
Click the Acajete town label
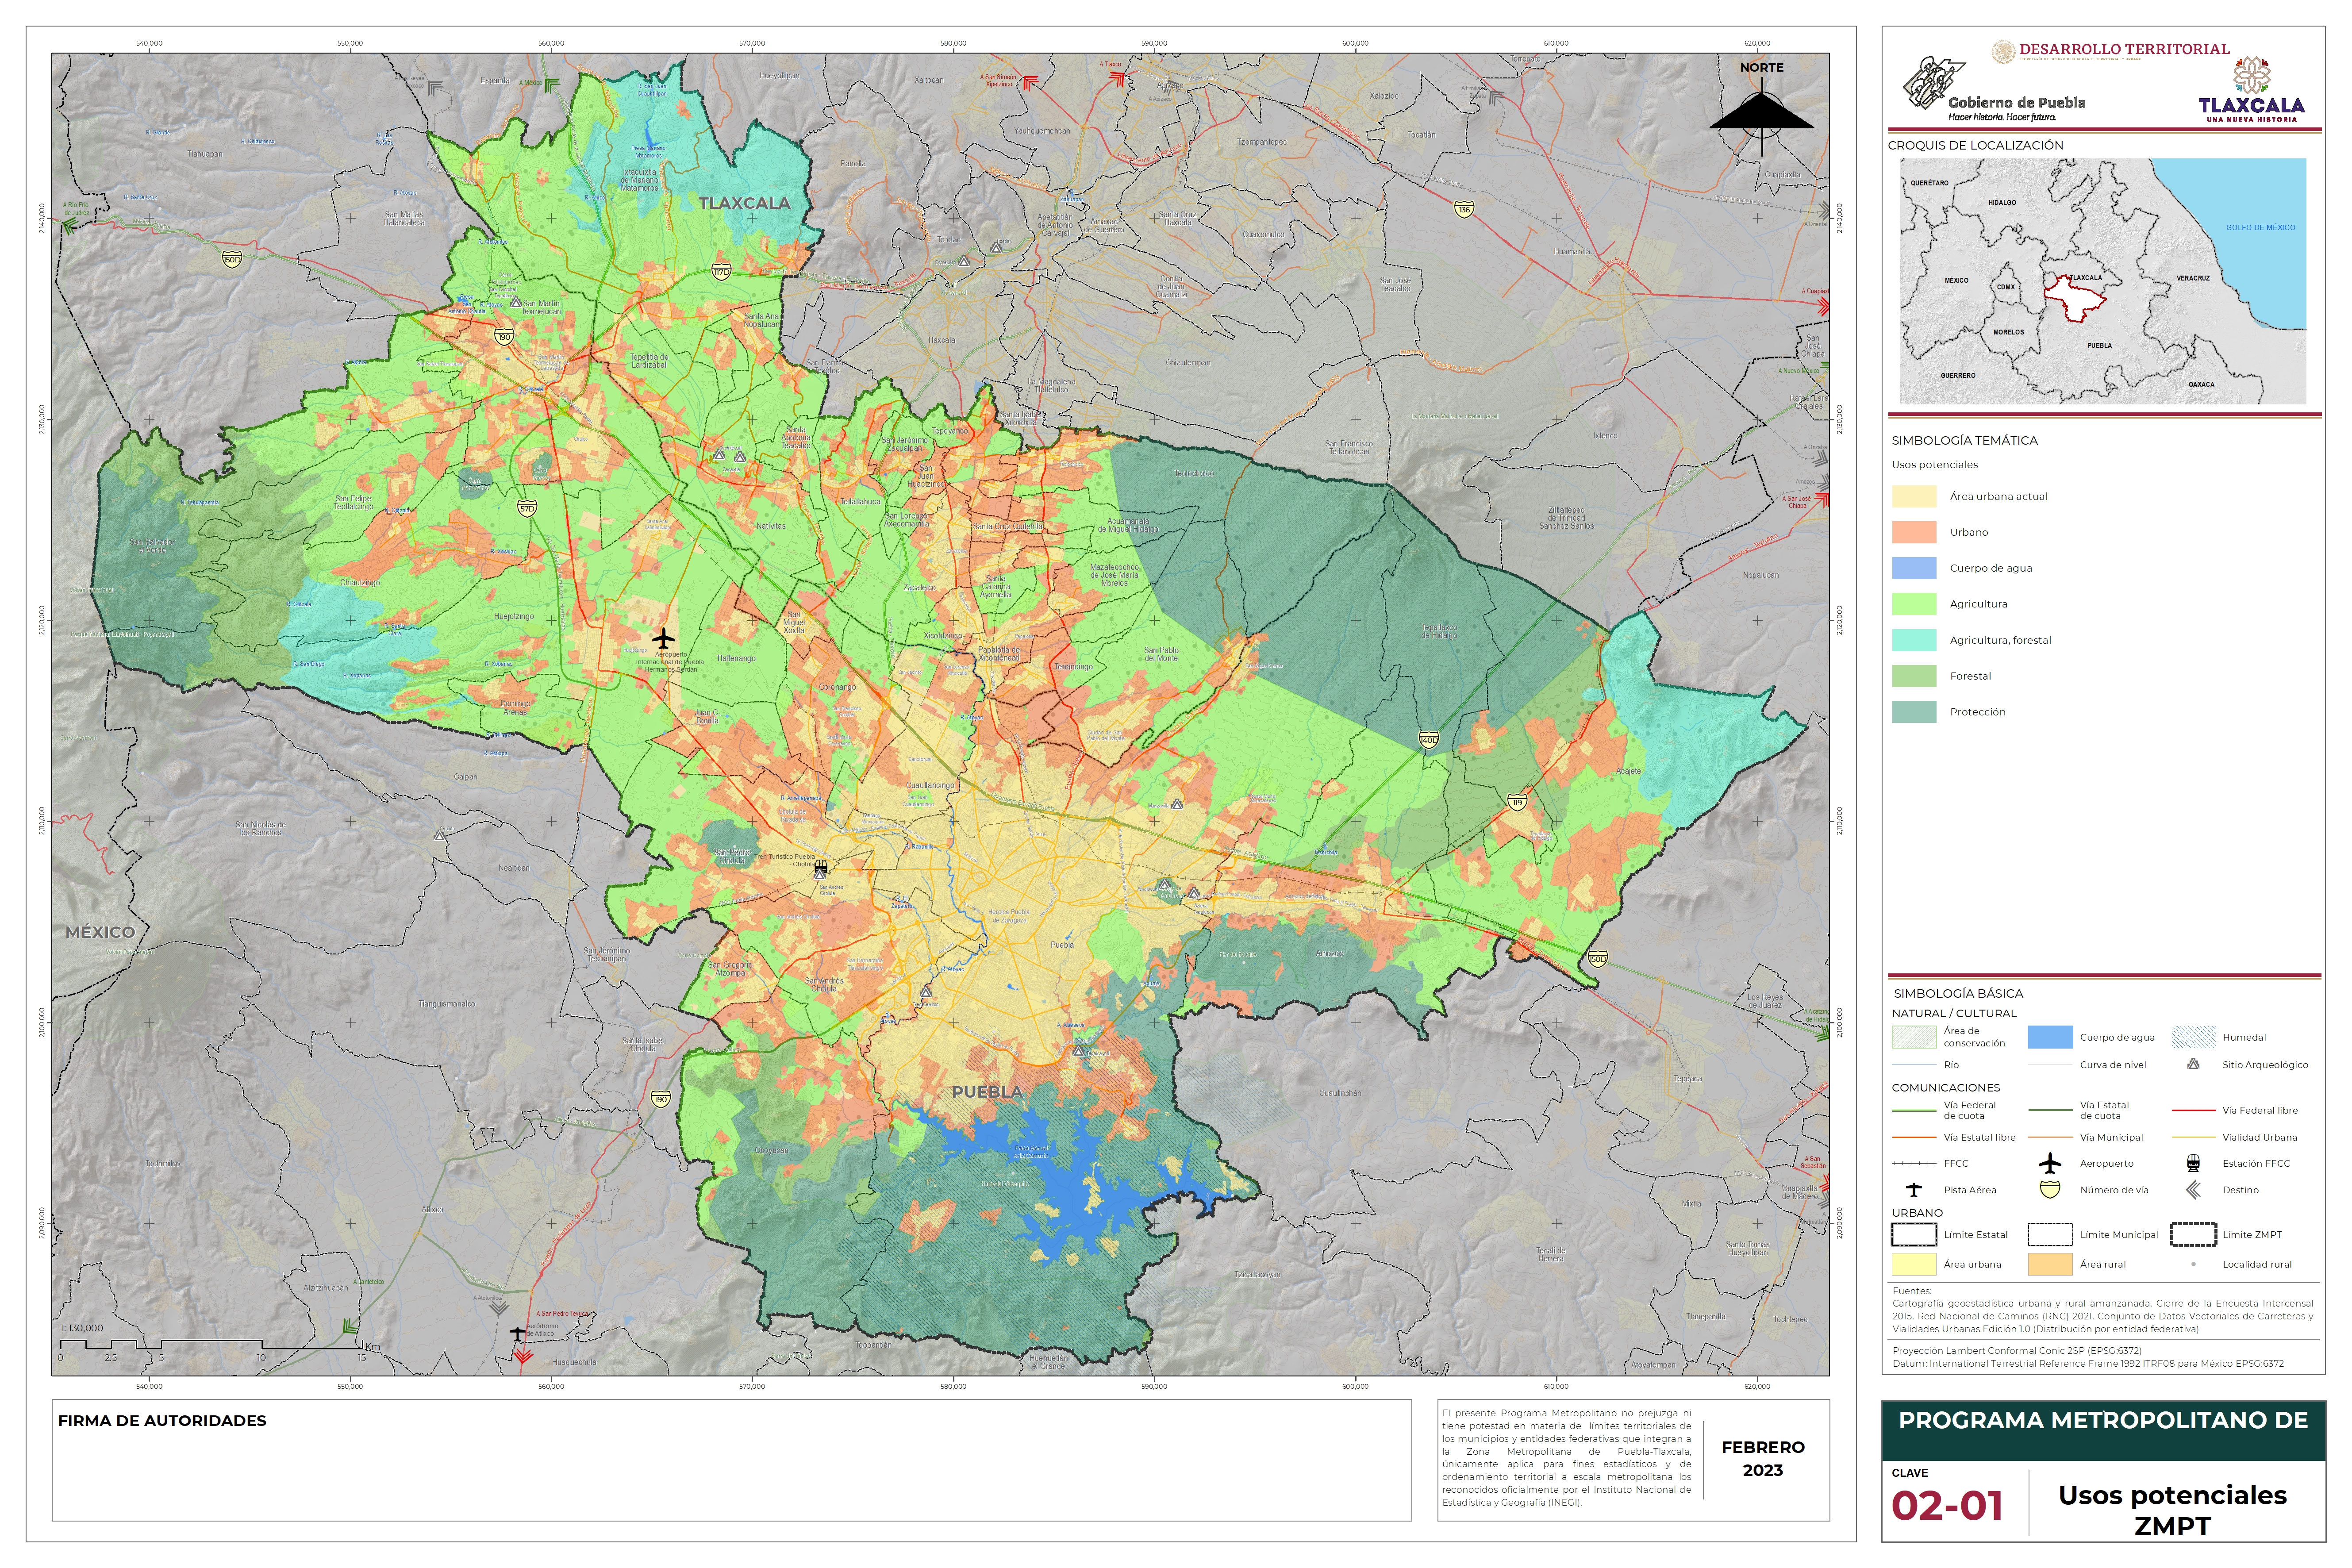[1628, 771]
